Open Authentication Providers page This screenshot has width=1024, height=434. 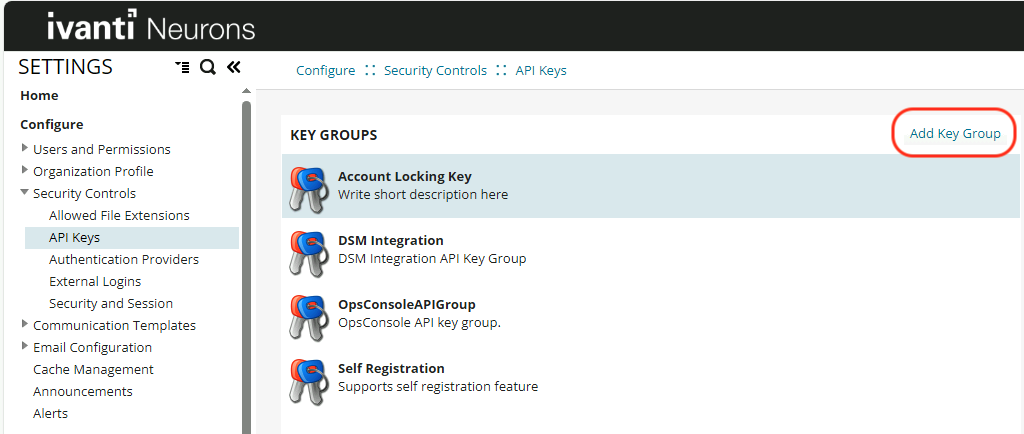[x=124, y=260]
